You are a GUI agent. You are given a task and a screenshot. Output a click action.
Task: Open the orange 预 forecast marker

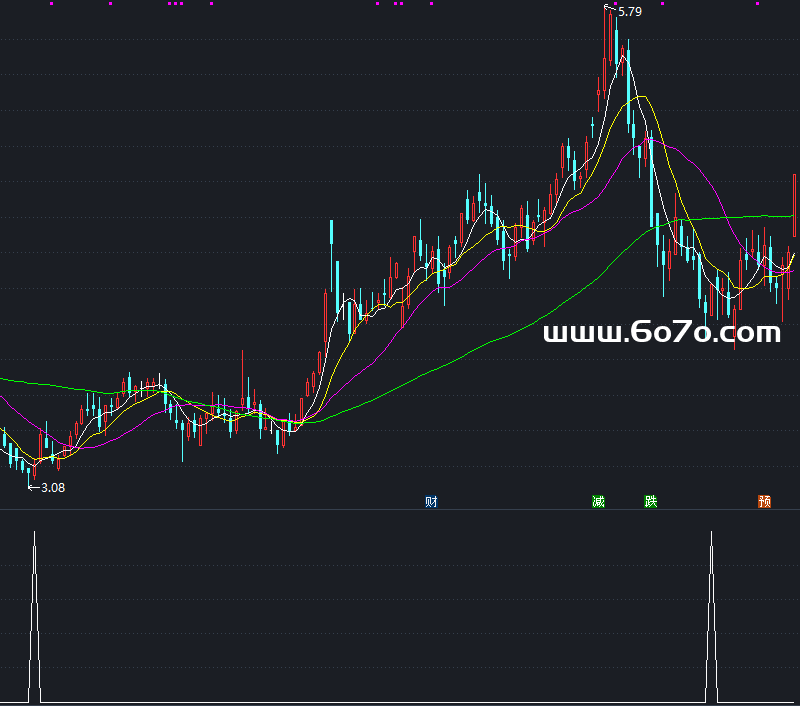click(x=764, y=501)
